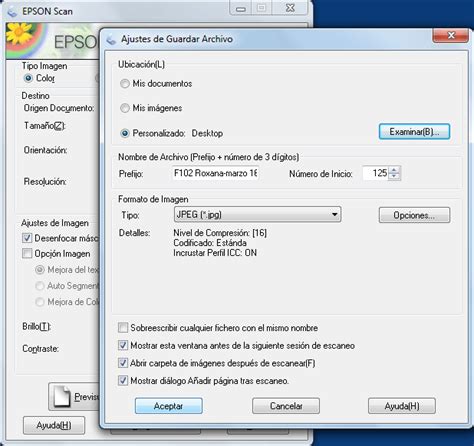Toggle Mostrar esta ventana antes de siguiente sesión
Viewport: 474px width, 446px height.
(x=123, y=345)
